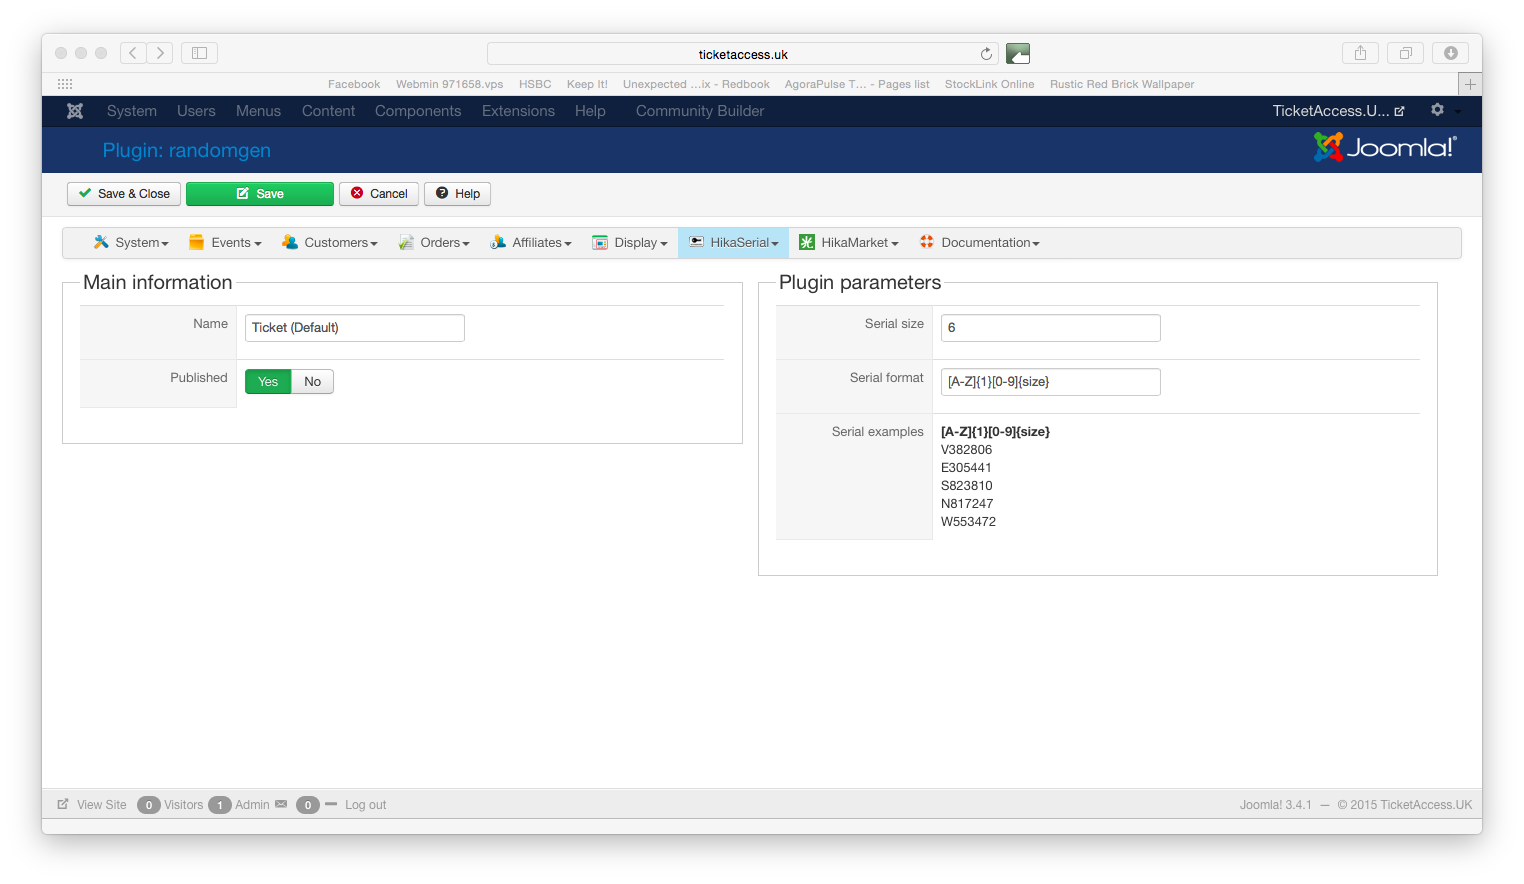Open the Users top menu

tap(196, 111)
